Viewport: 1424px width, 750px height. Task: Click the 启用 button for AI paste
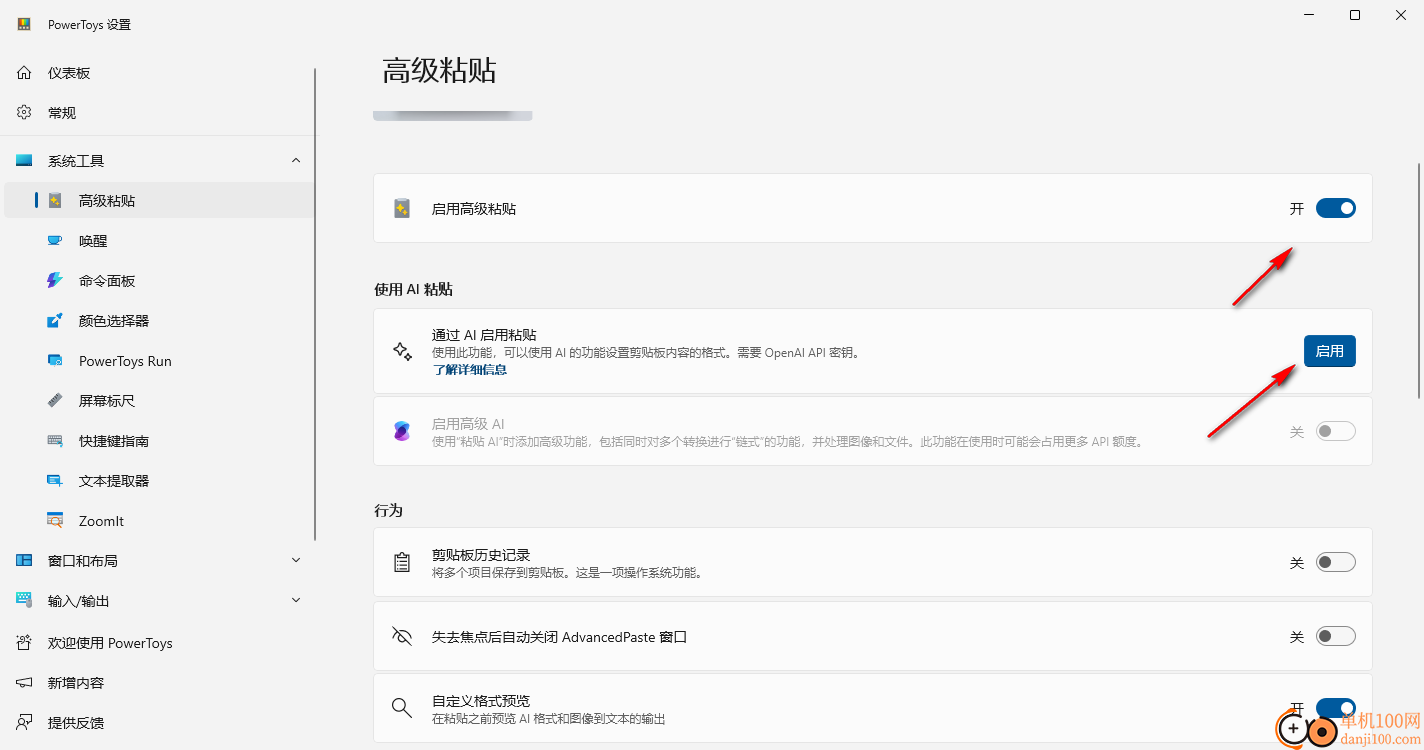[1329, 351]
